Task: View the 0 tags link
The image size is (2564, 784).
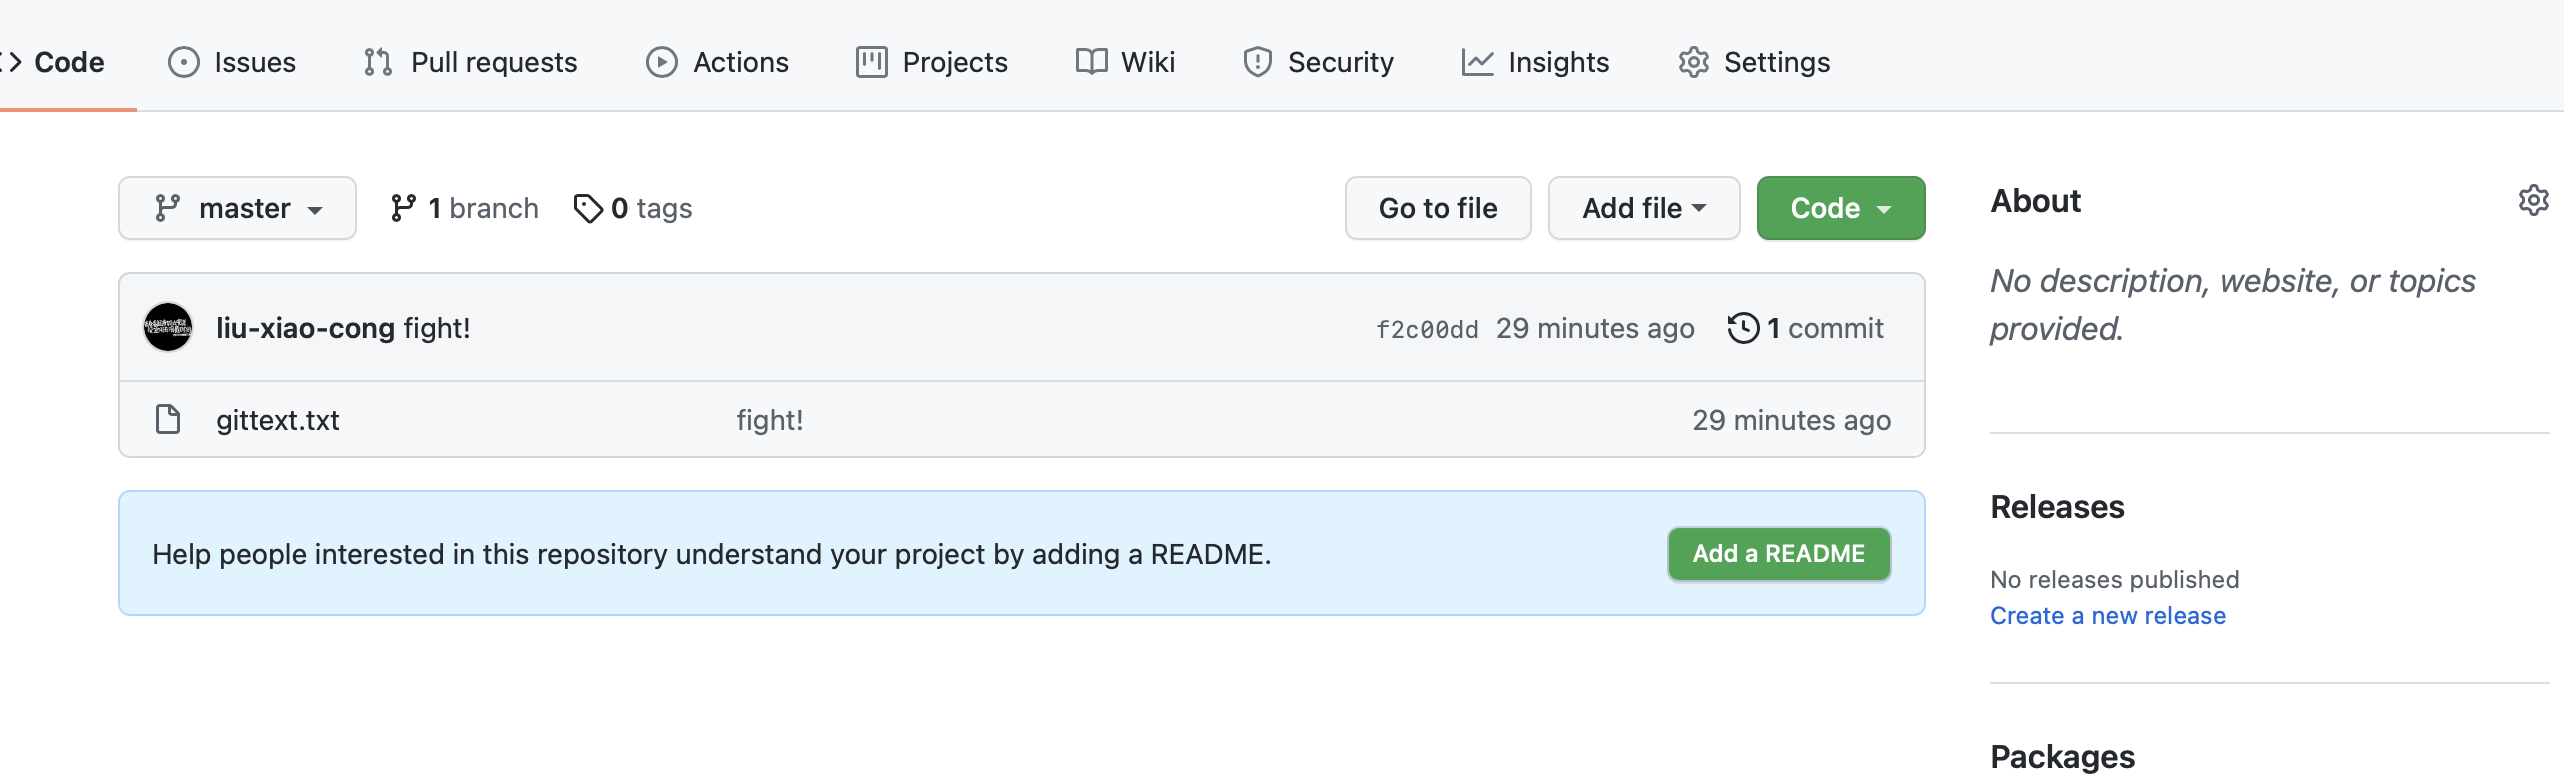Action: coord(633,208)
